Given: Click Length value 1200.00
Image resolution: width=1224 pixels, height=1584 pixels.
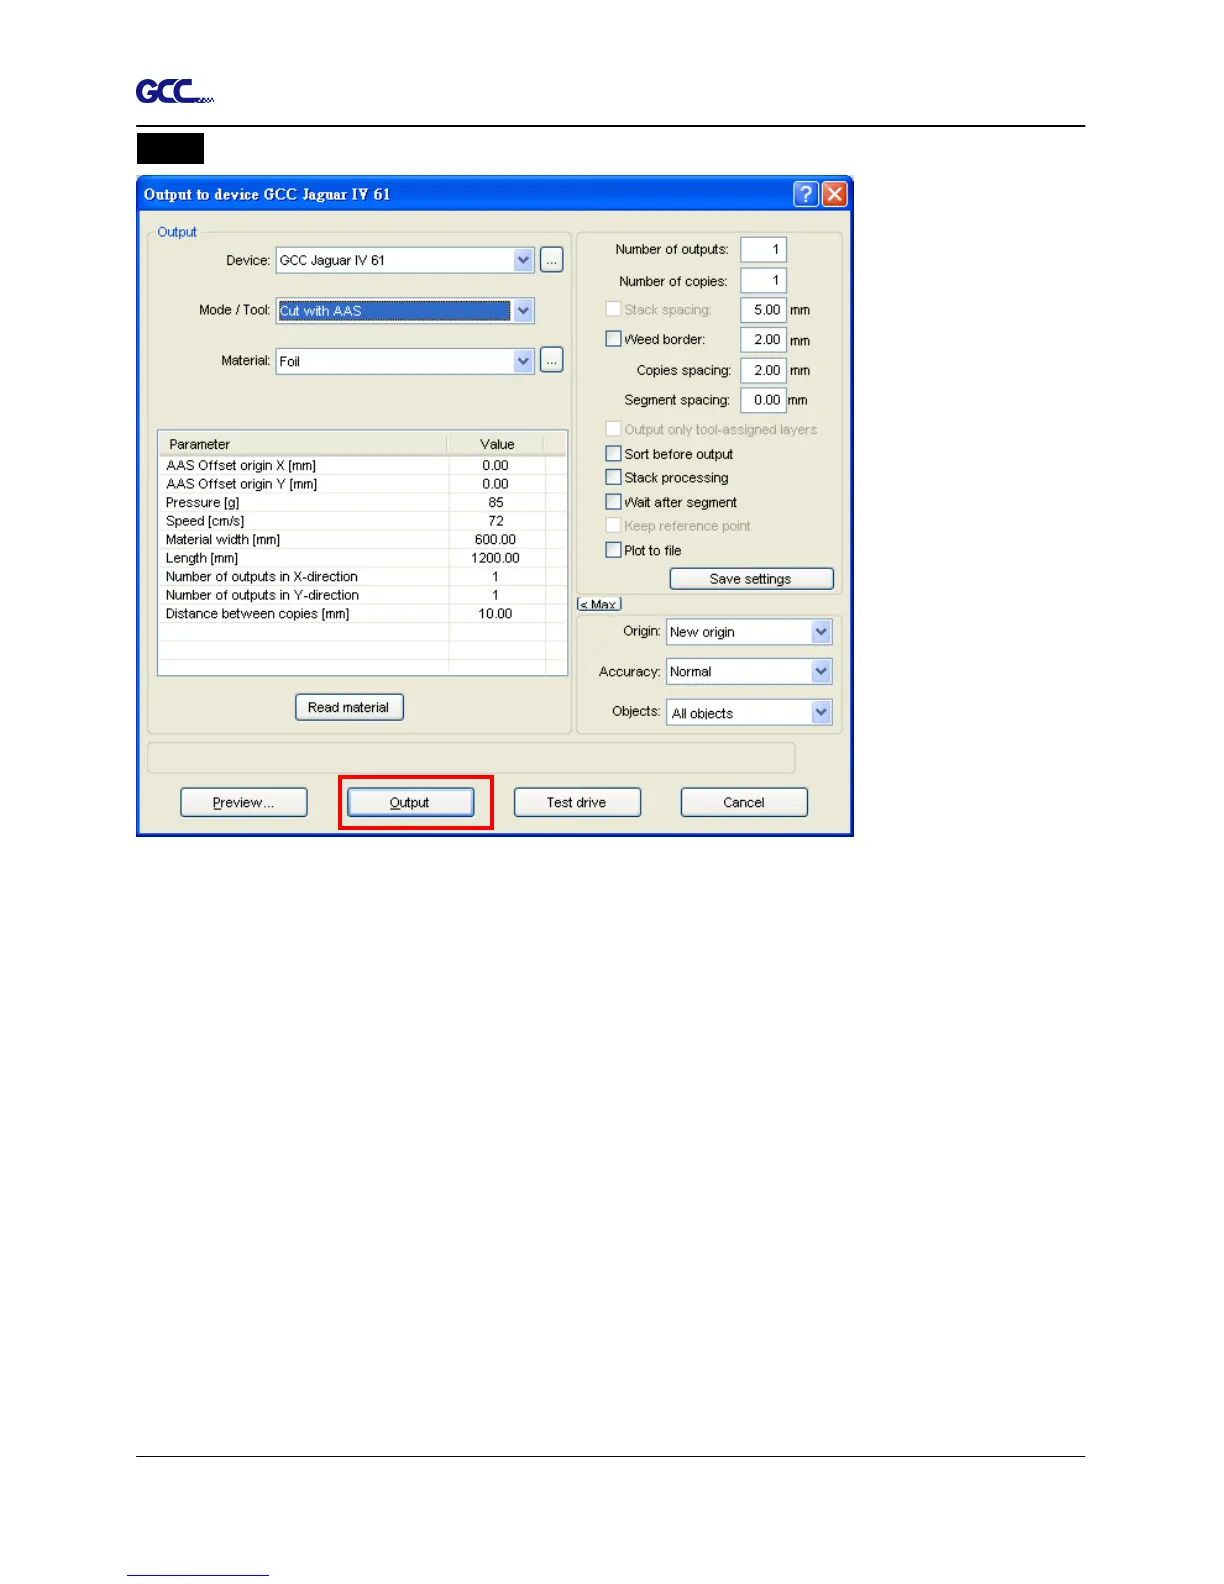Looking at the screenshot, I should [x=496, y=558].
